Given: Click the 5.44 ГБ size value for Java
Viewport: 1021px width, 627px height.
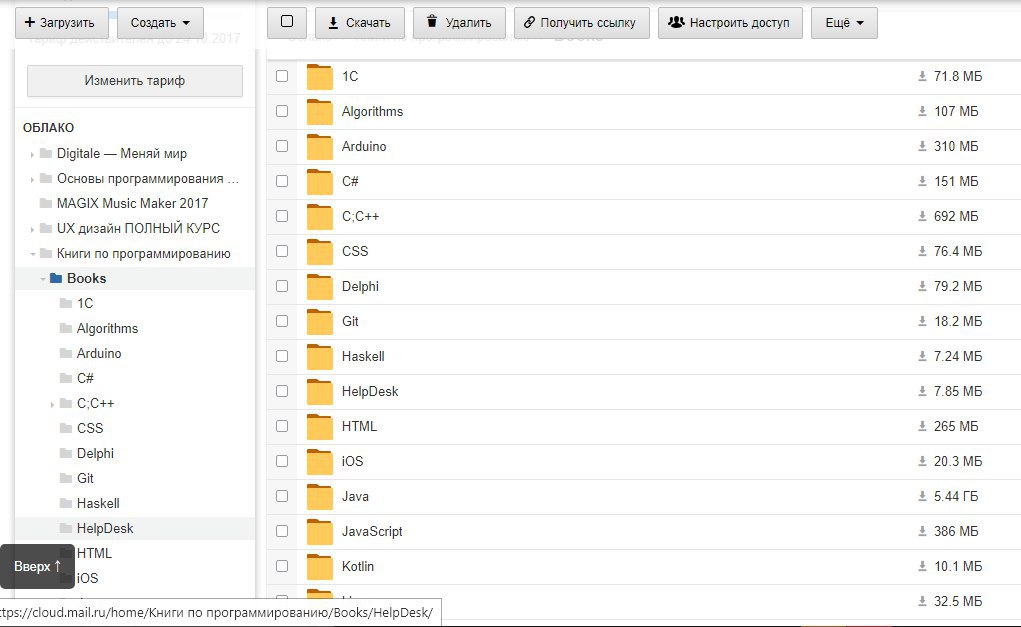Looking at the screenshot, I should pos(956,496).
